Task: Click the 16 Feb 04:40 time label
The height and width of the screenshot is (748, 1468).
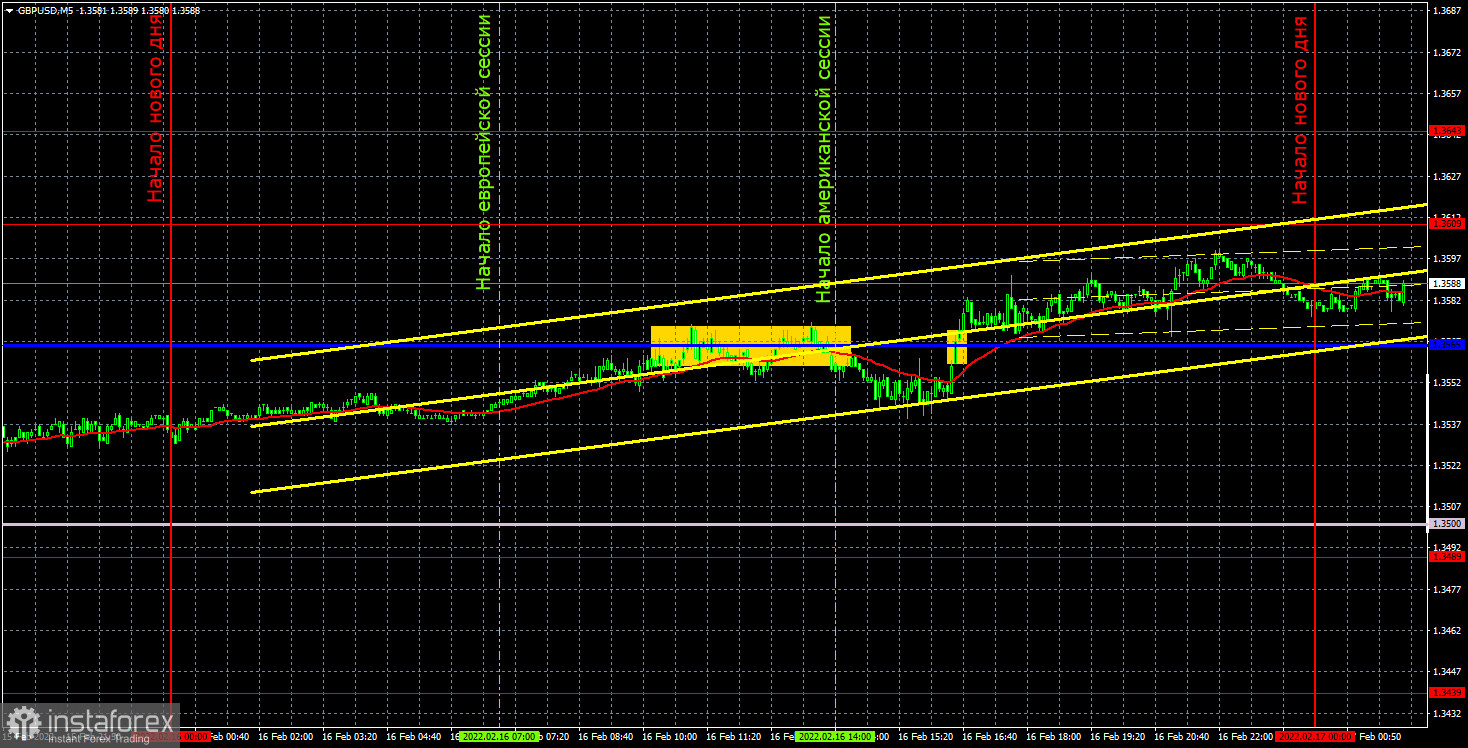Action: pos(414,736)
